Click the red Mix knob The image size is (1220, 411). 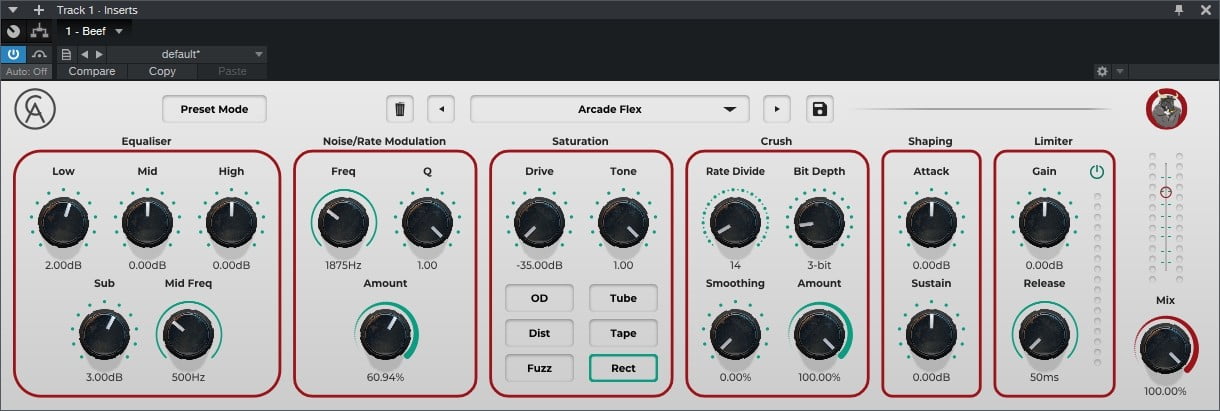click(x=1165, y=346)
